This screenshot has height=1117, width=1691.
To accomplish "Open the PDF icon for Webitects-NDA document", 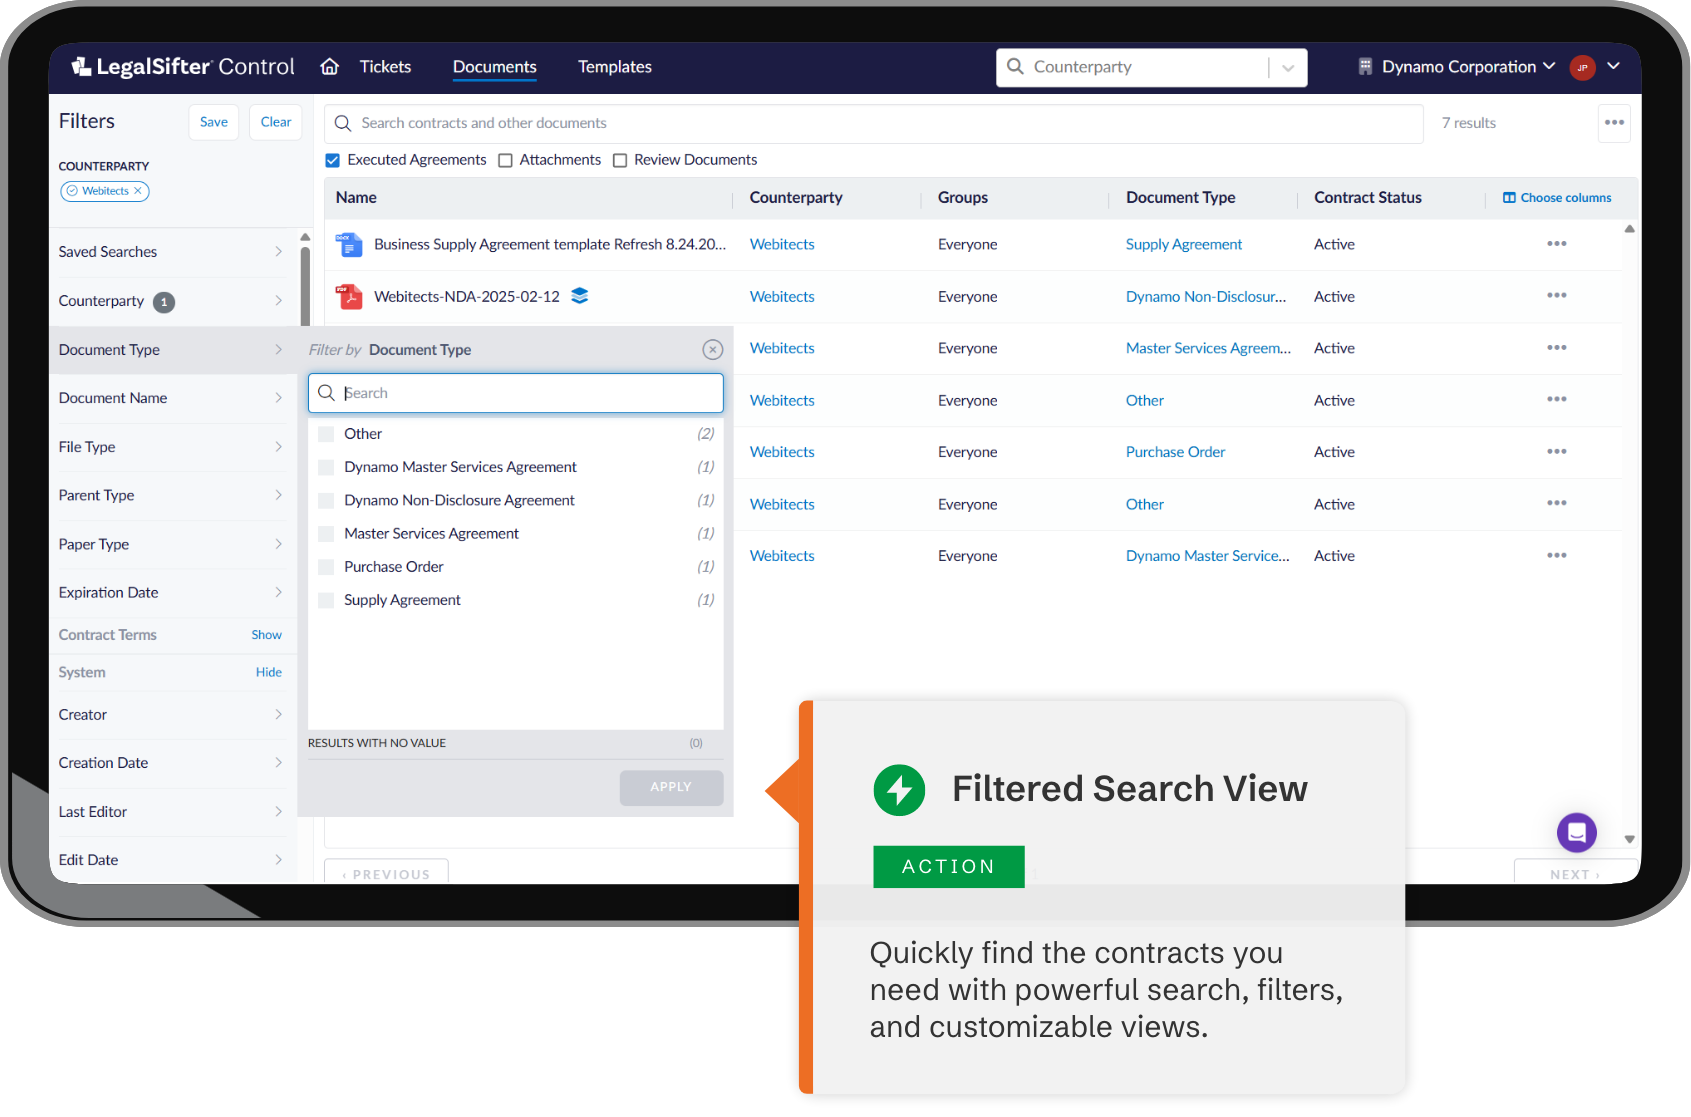I will pyautogui.click(x=349, y=296).
